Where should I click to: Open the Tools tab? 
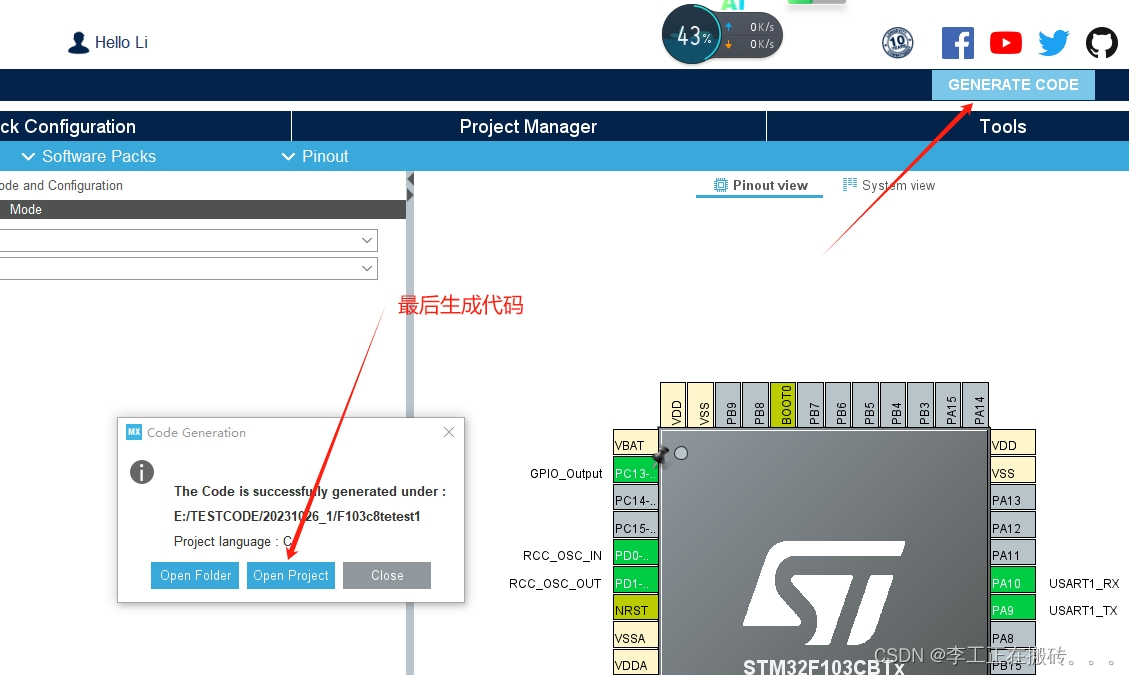(1003, 126)
